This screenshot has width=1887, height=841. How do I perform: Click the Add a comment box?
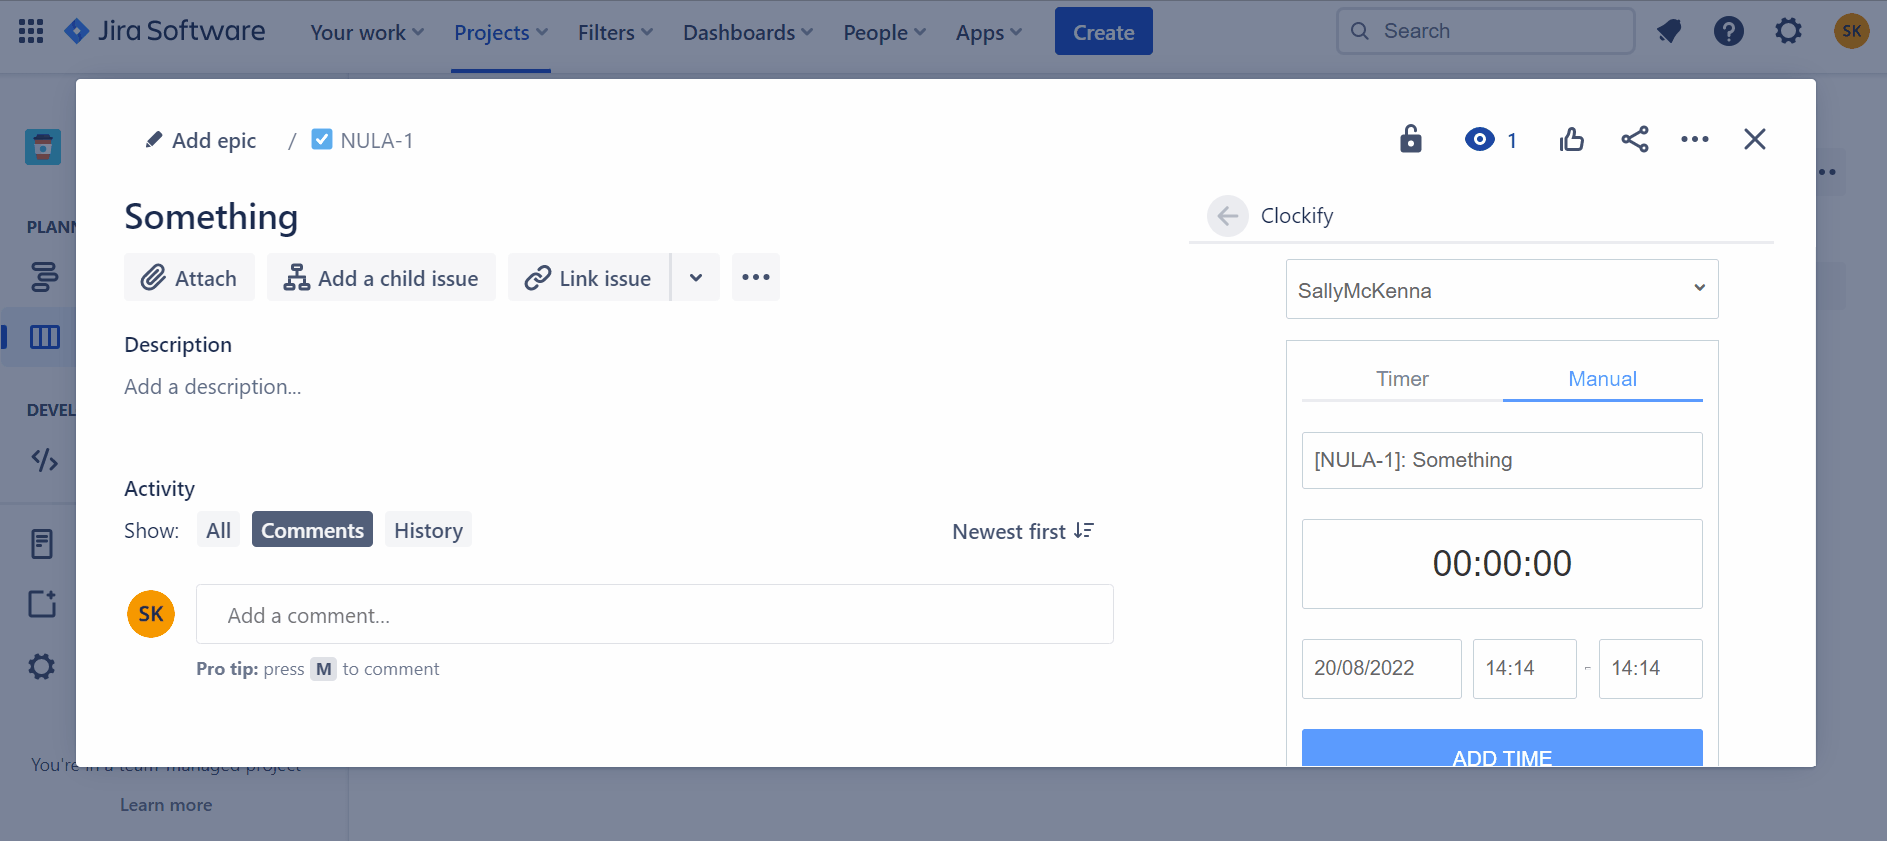pos(655,614)
